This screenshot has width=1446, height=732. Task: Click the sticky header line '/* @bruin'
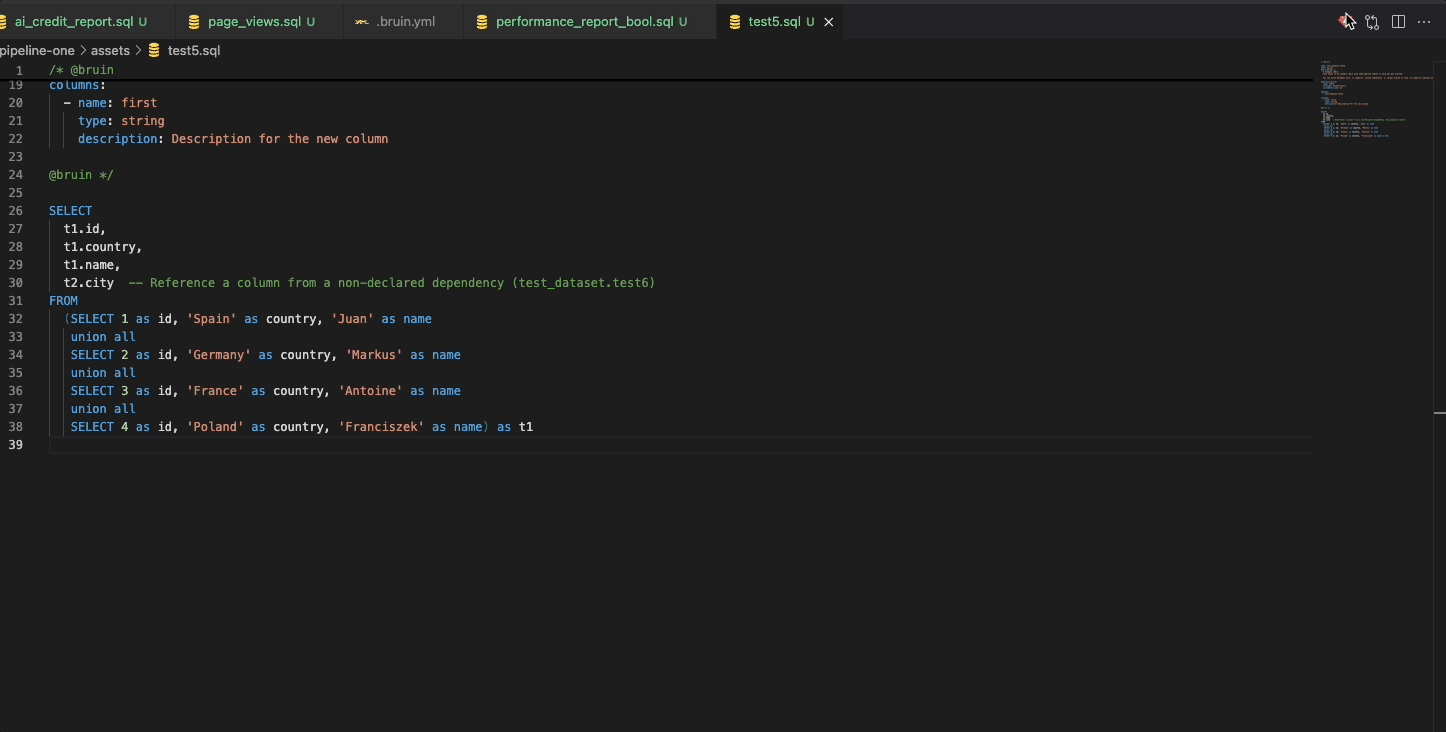click(x=81, y=70)
